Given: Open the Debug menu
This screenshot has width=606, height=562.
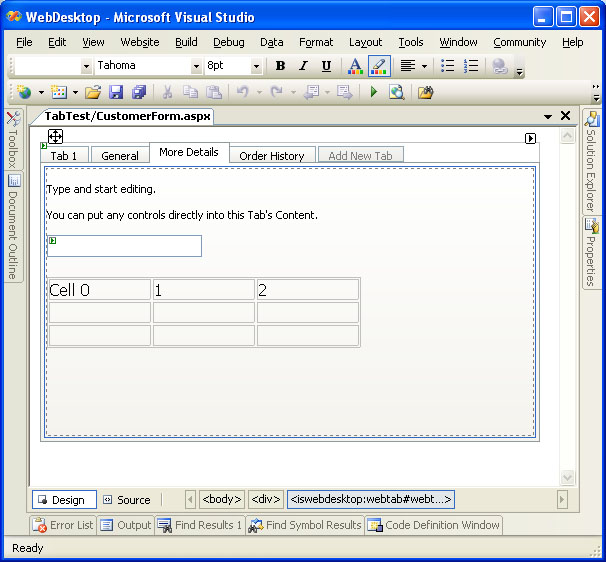Looking at the screenshot, I should 228,42.
